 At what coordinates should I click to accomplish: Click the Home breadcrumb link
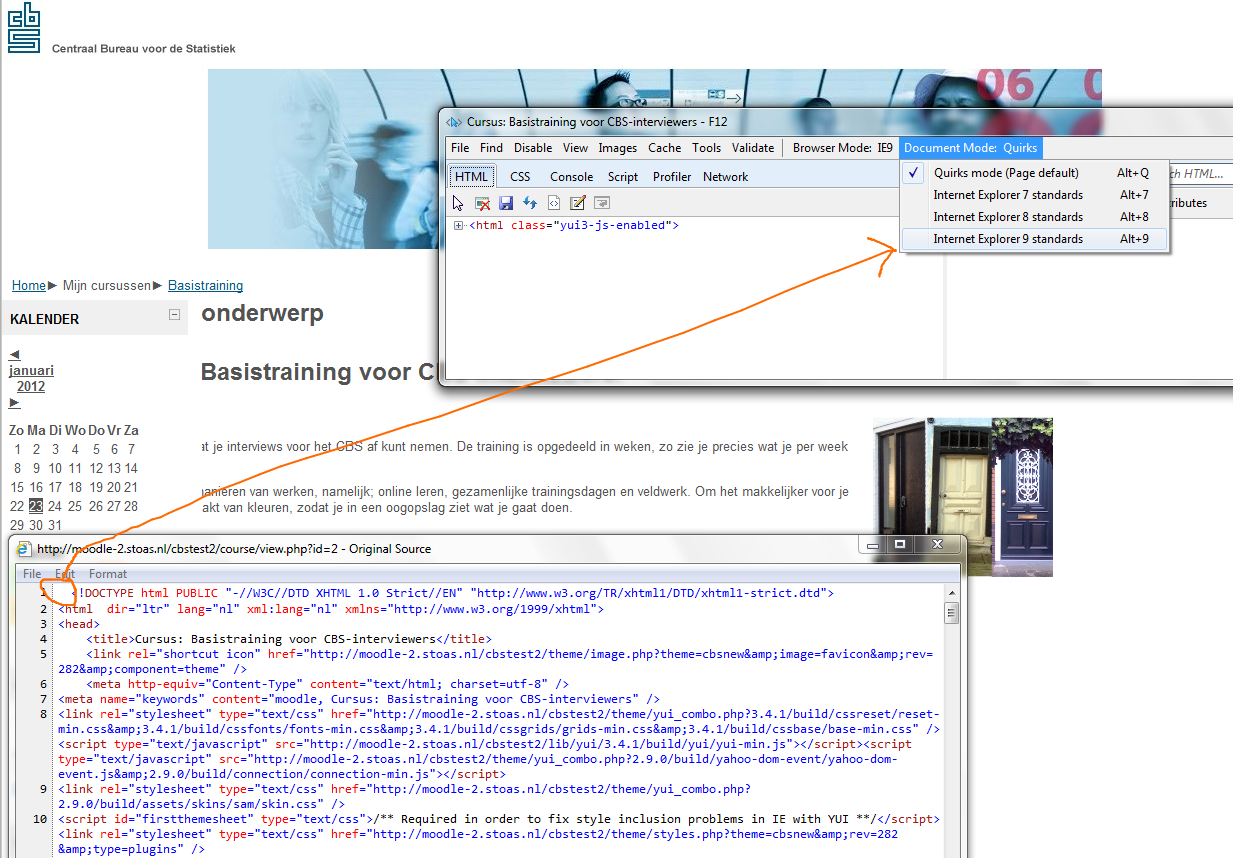pyautogui.click(x=29, y=286)
